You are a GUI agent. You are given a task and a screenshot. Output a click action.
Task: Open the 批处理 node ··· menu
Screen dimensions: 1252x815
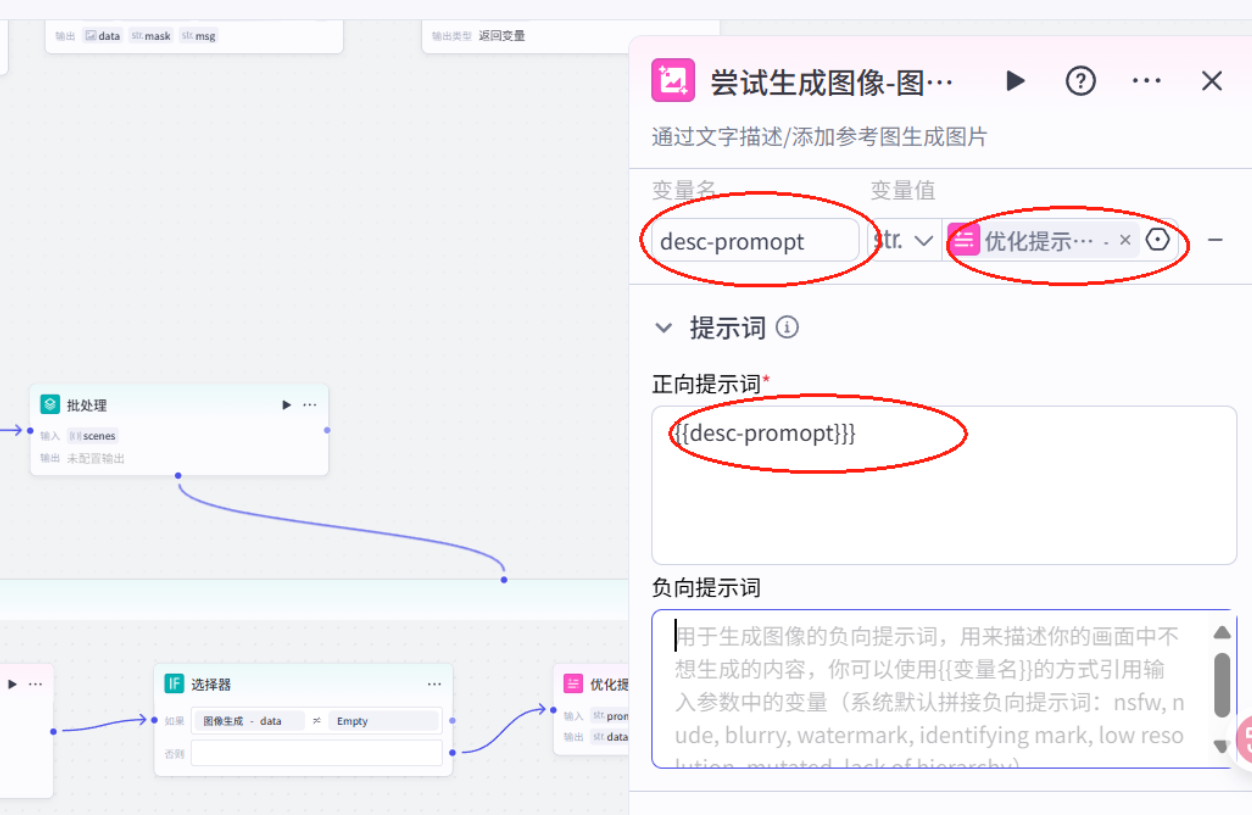[x=310, y=404]
